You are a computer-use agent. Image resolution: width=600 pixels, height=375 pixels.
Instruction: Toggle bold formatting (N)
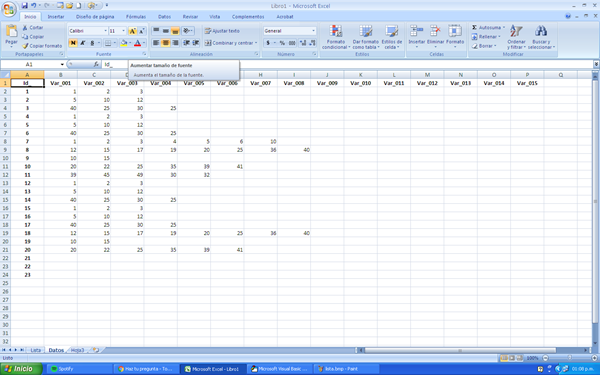(73, 43)
